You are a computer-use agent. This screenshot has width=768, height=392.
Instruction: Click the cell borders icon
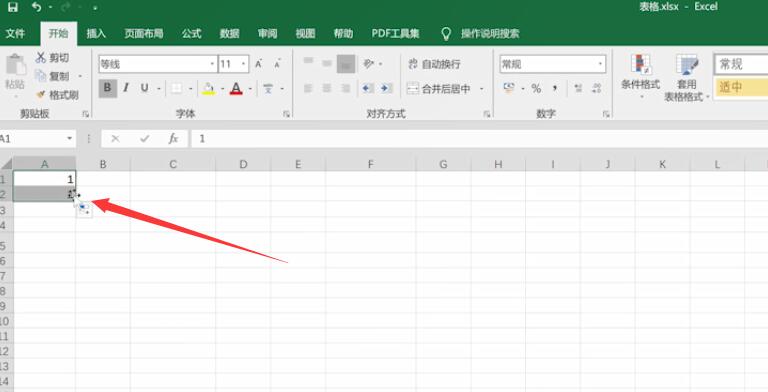tap(176, 88)
